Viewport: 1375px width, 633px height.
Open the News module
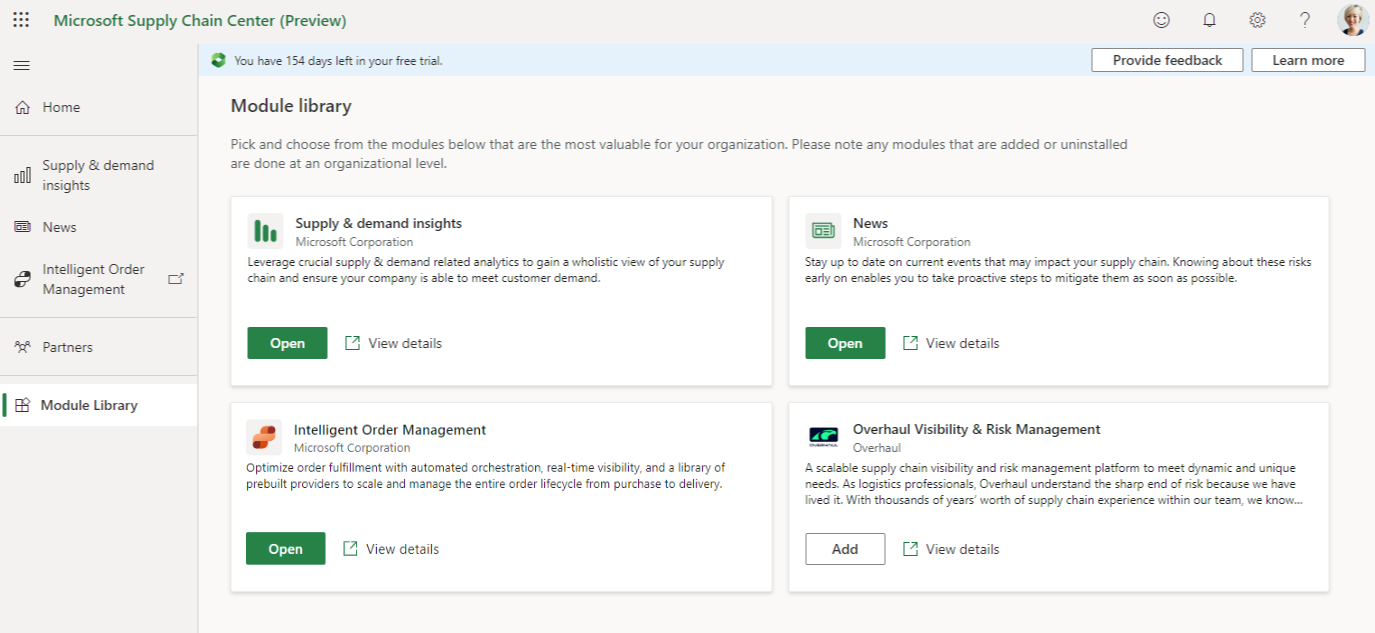(845, 343)
